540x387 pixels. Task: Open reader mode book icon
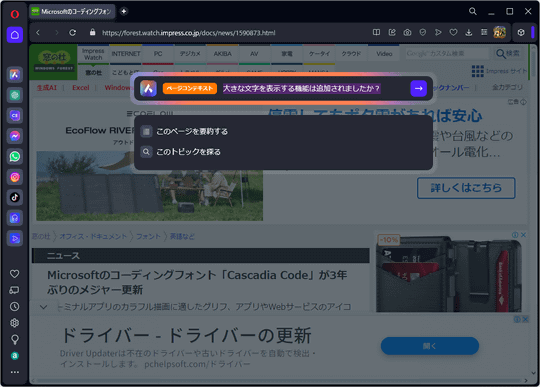[376, 32]
